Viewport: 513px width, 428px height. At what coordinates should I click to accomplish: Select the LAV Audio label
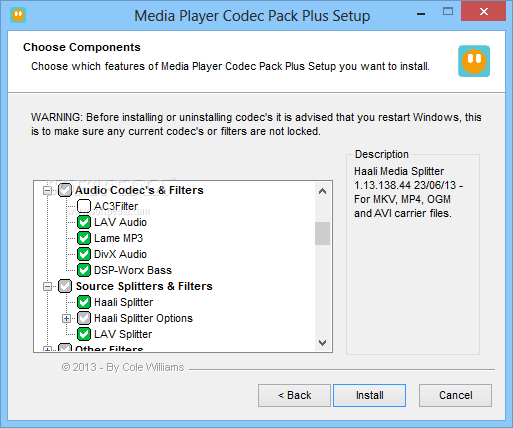120,222
